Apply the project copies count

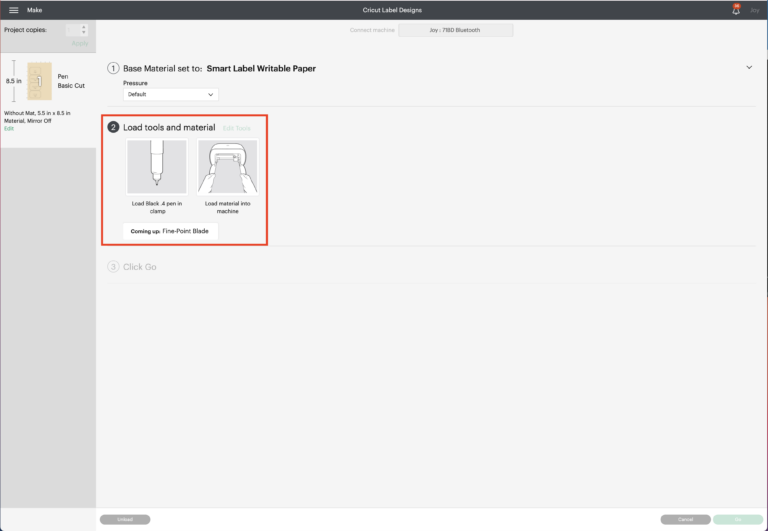coord(79,44)
